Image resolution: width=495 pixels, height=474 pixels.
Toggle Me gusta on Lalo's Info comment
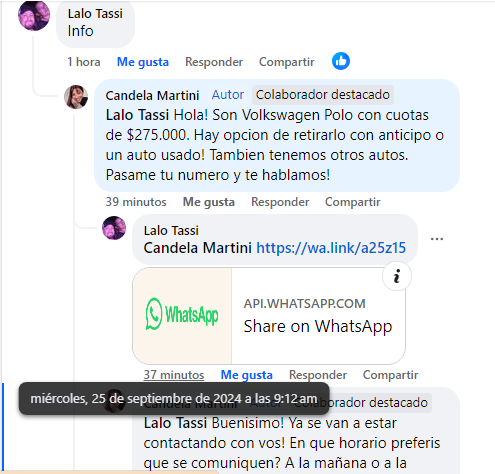tap(143, 62)
